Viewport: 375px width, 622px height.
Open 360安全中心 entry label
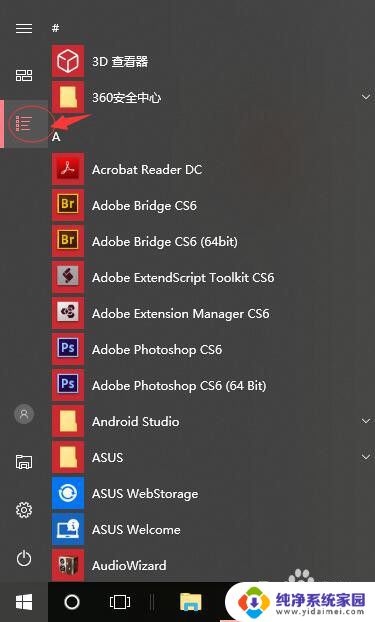pyautogui.click(x=127, y=98)
